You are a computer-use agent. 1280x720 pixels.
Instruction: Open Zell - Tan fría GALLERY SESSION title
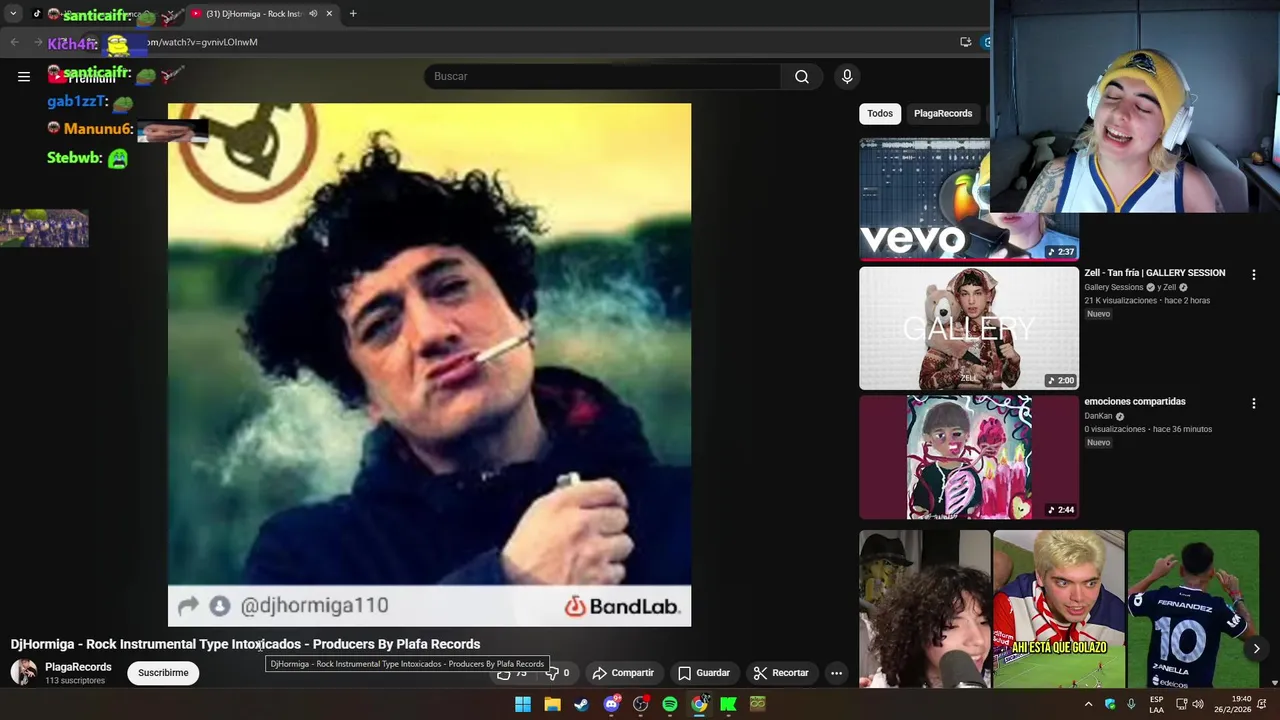(x=1154, y=273)
